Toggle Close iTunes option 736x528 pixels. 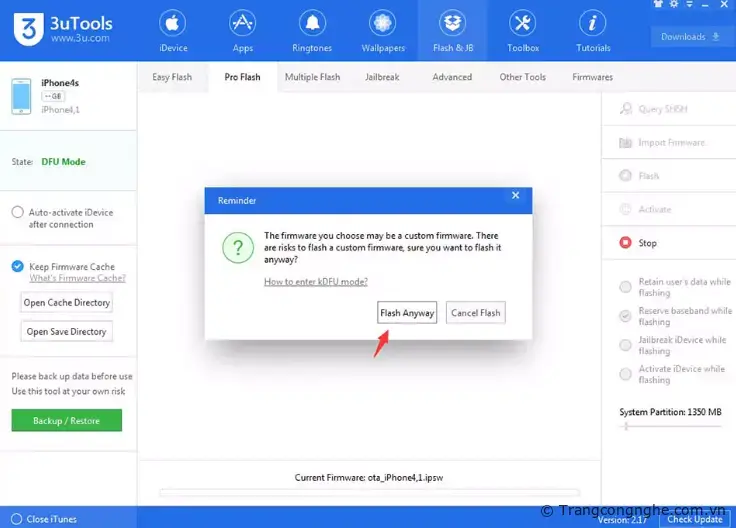pos(14,519)
